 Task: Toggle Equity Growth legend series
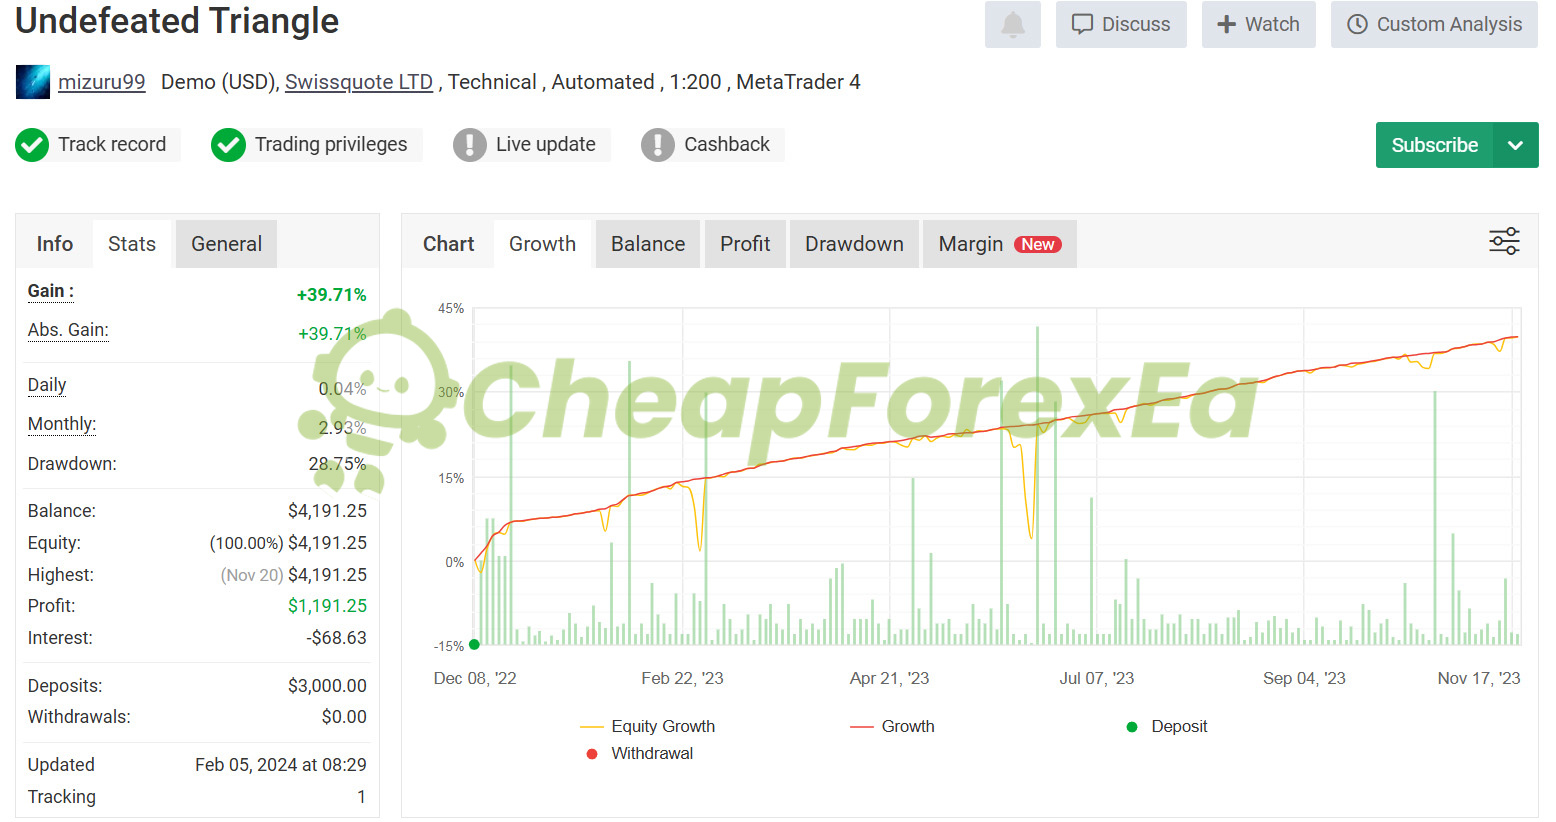(x=648, y=726)
